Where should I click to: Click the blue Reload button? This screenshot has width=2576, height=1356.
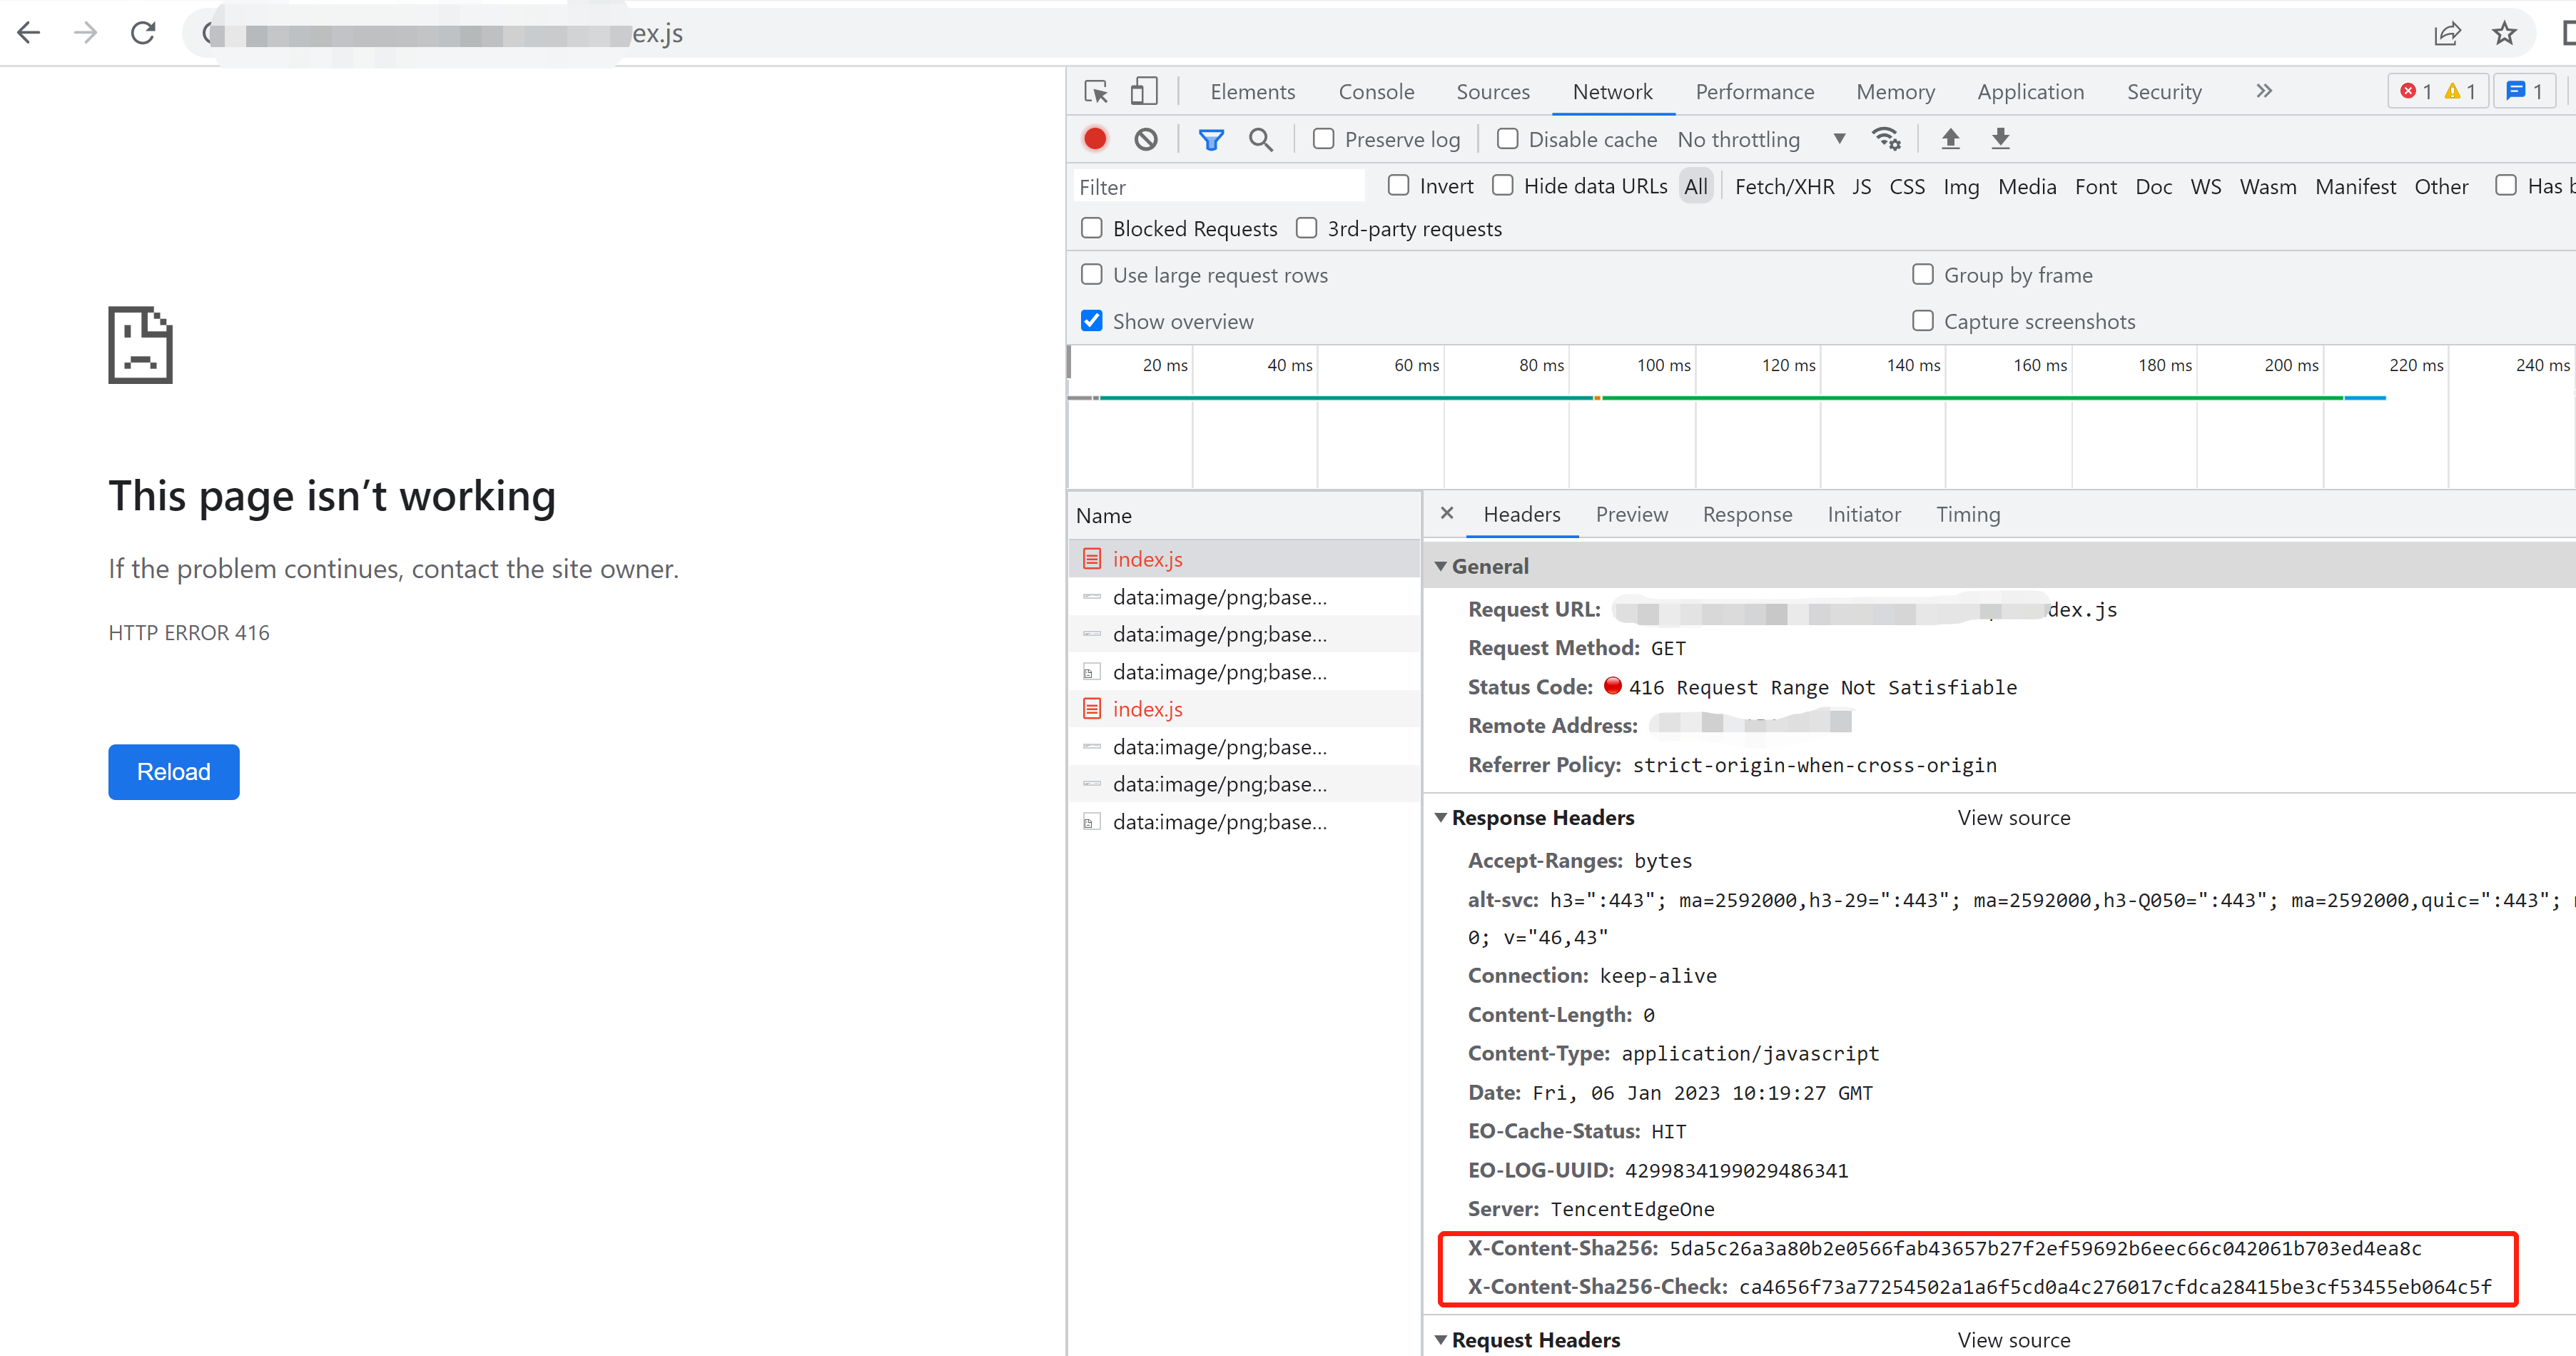pyautogui.click(x=174, y=771)
